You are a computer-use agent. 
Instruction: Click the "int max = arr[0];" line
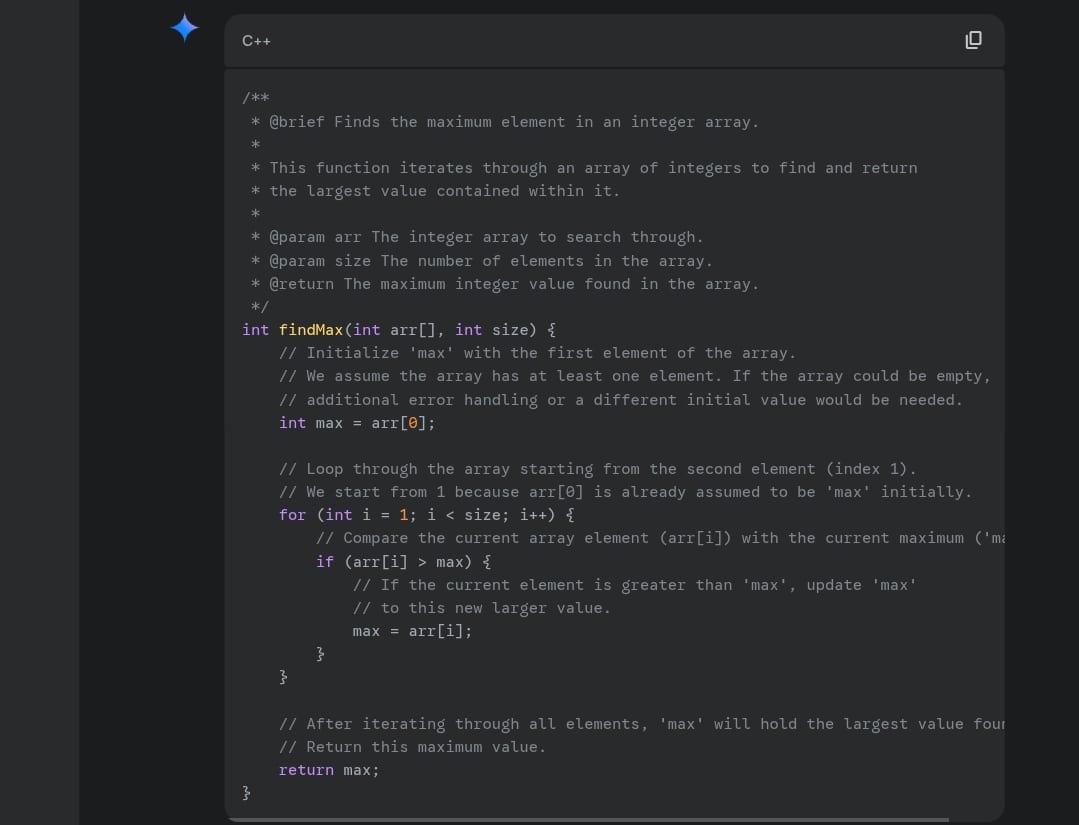click(357, 423)
